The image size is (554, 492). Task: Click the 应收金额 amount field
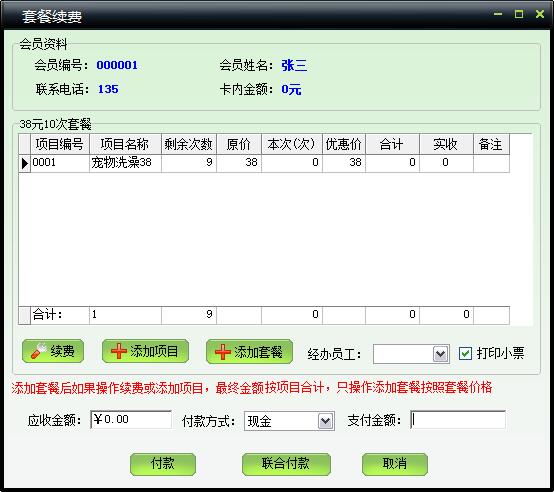point(131,420)
